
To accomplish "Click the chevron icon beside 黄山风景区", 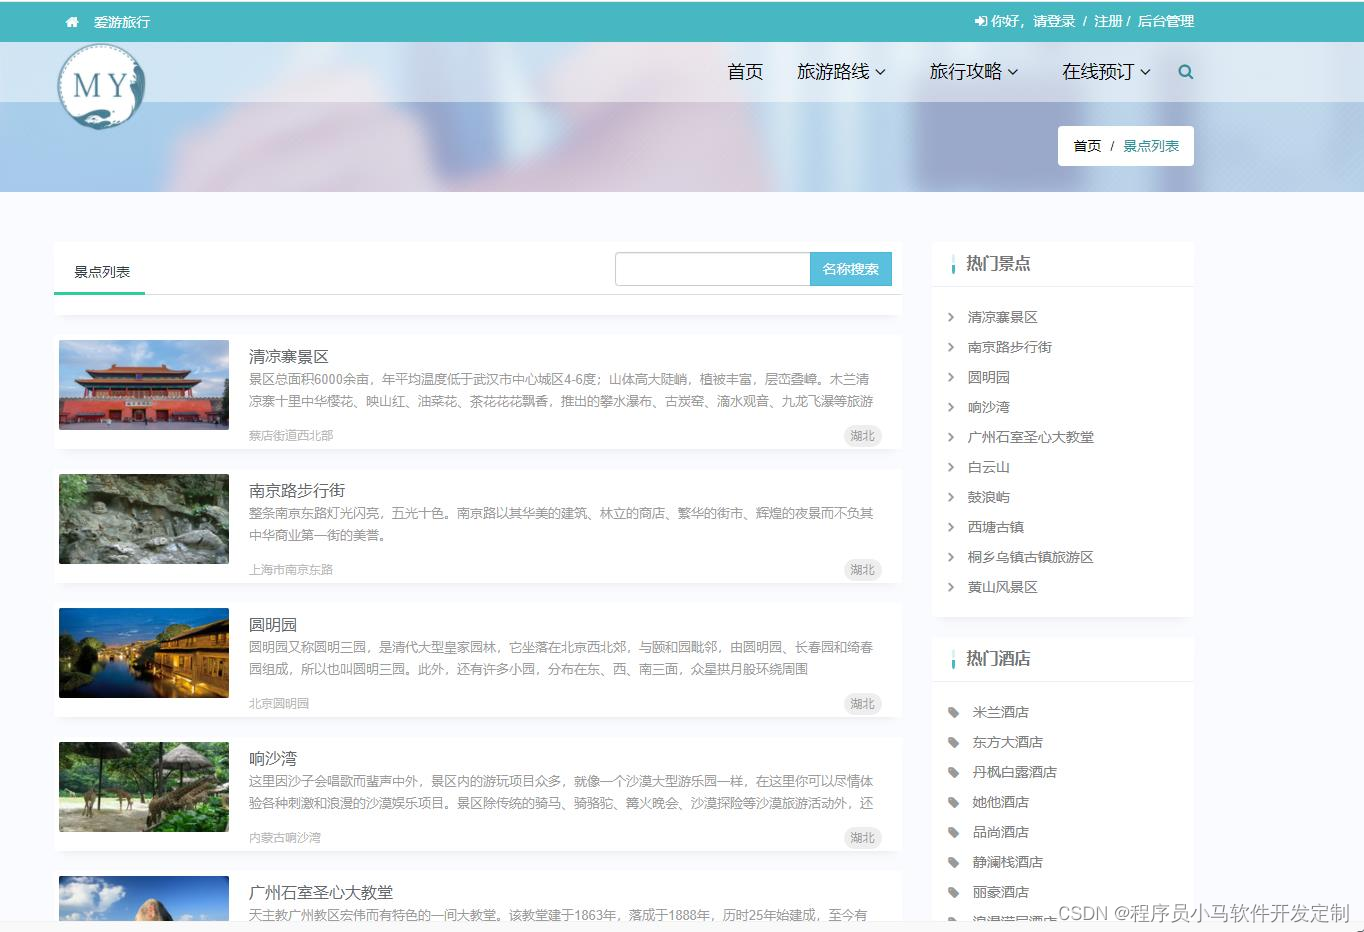I will pos(950,587).
